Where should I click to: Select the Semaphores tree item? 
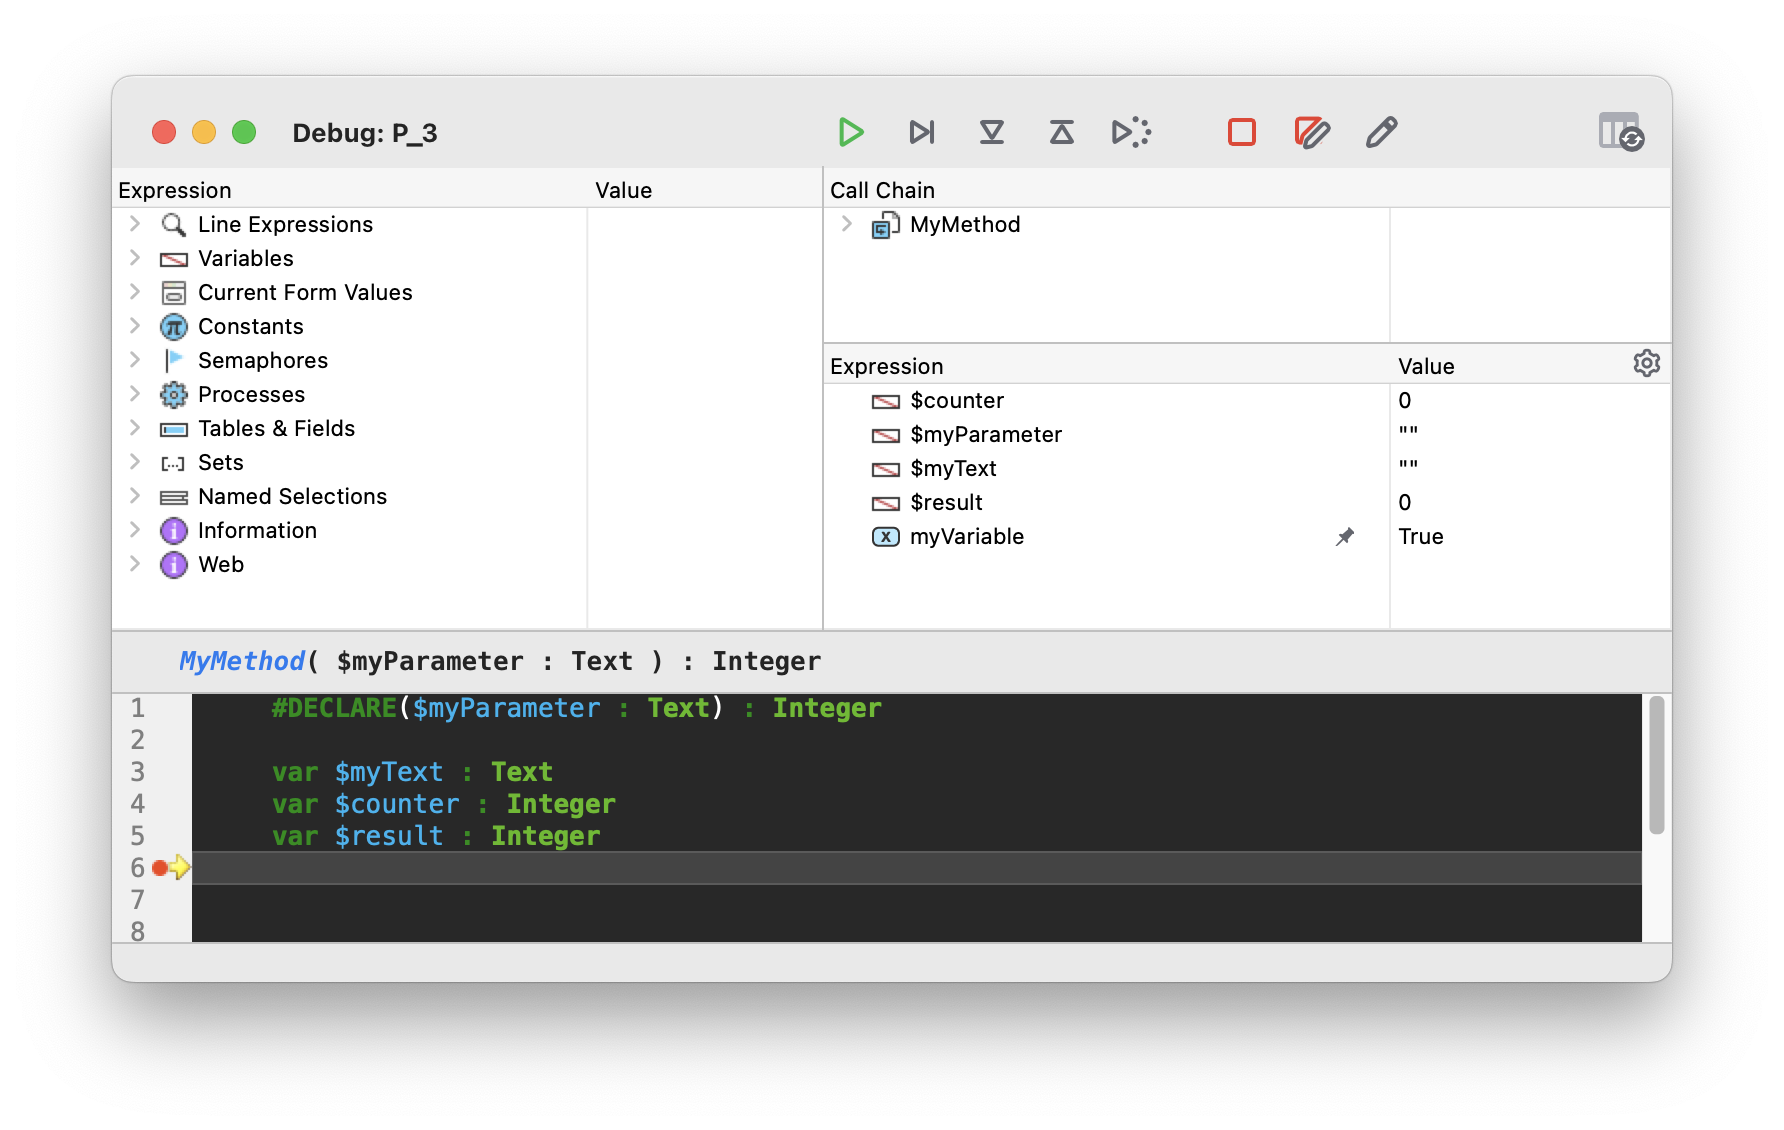pos(262,360)
